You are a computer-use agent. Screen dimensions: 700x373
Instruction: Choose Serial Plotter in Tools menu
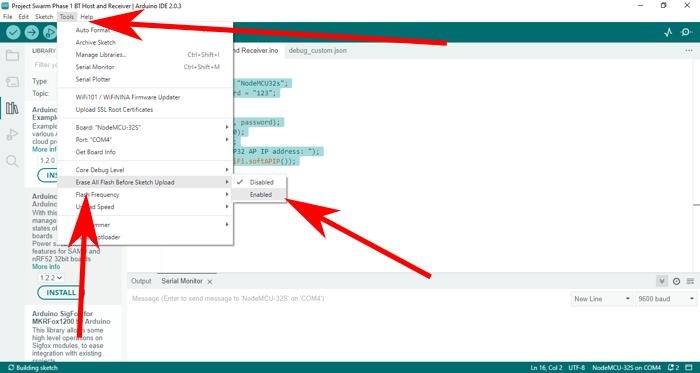(x=146, y=79)
